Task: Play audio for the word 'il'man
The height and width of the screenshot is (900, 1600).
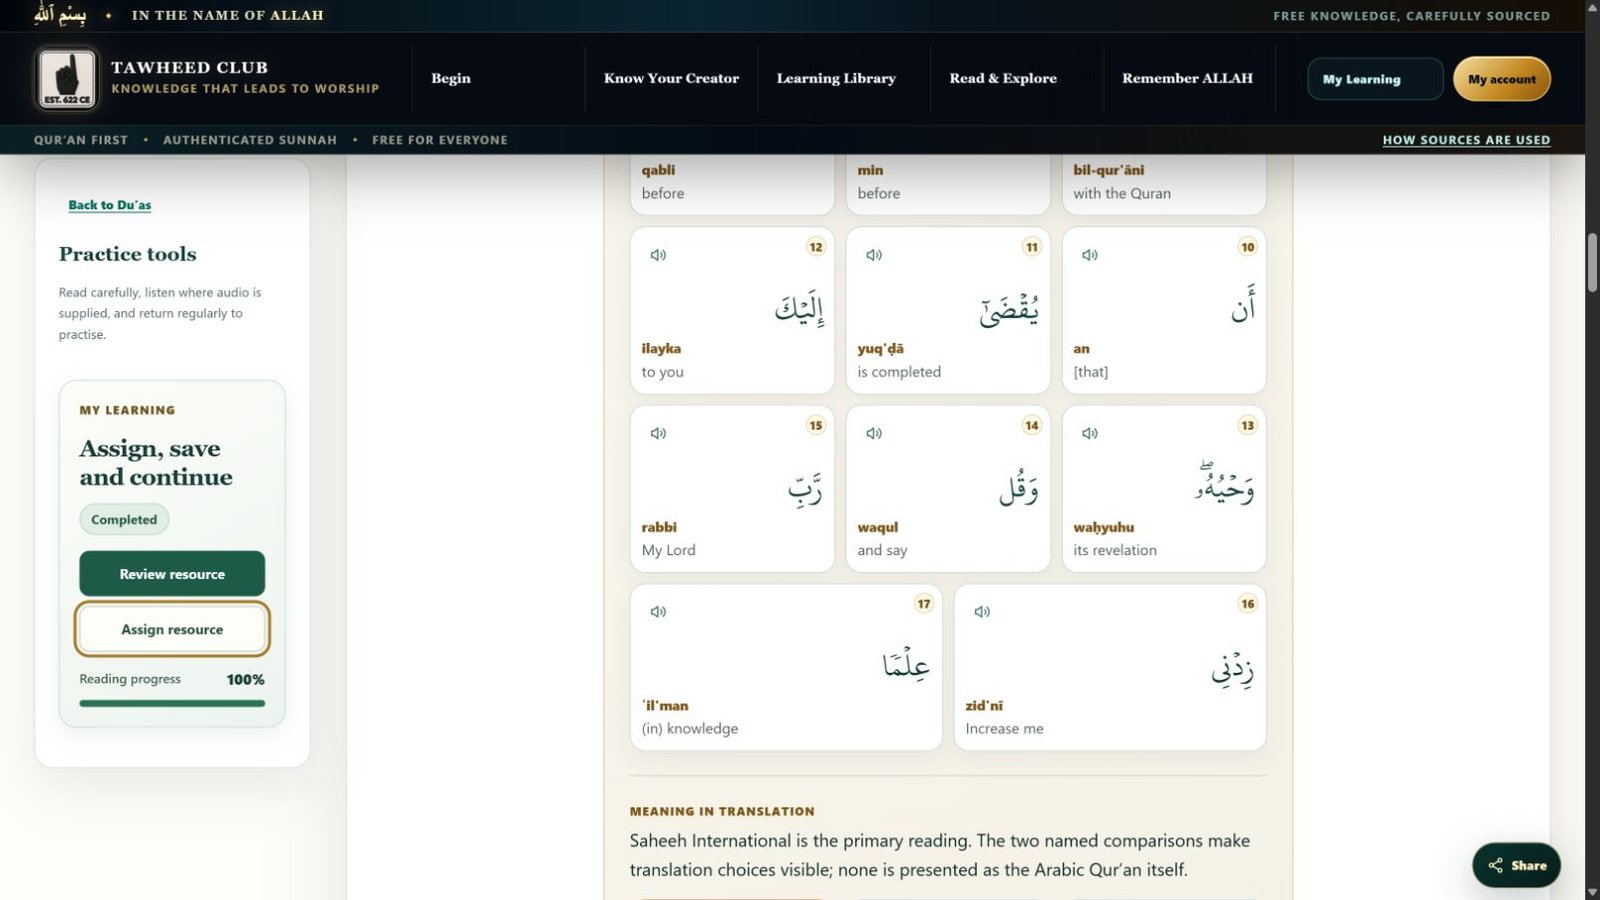Action: pyautogui.click(x=658, y=611)
